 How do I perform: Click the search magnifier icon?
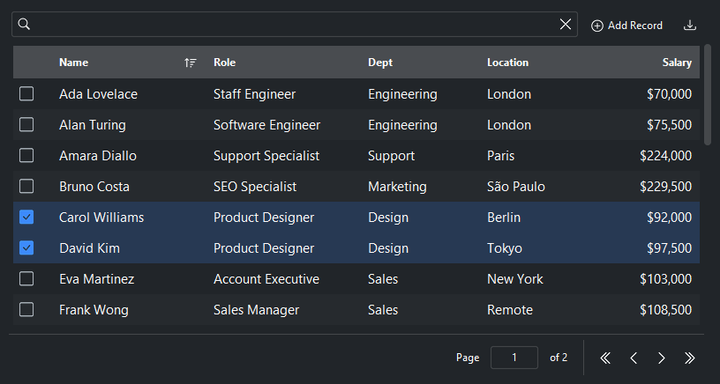pos(24,24)
